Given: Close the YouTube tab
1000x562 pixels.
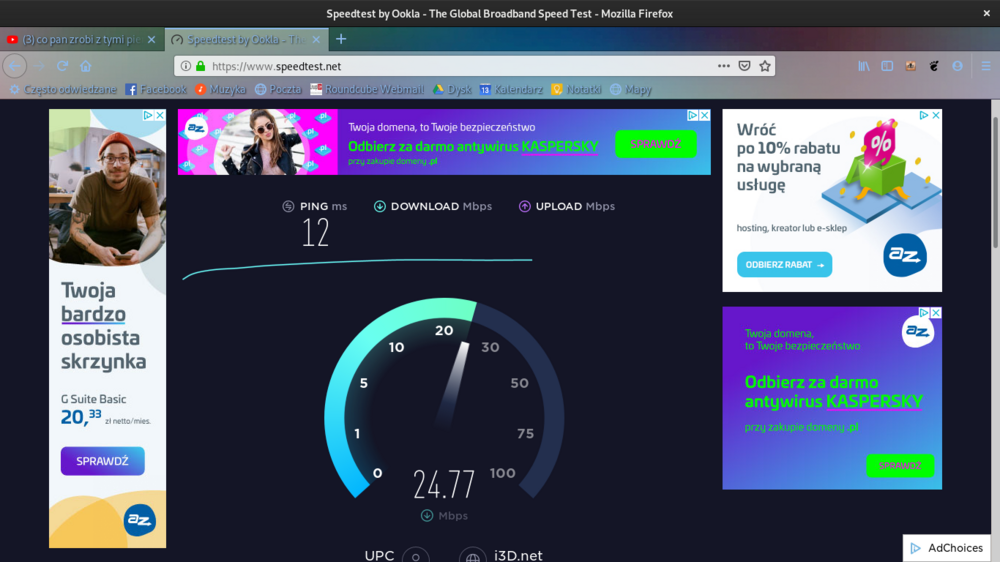Looking at the screenshot, I should 151,40.
